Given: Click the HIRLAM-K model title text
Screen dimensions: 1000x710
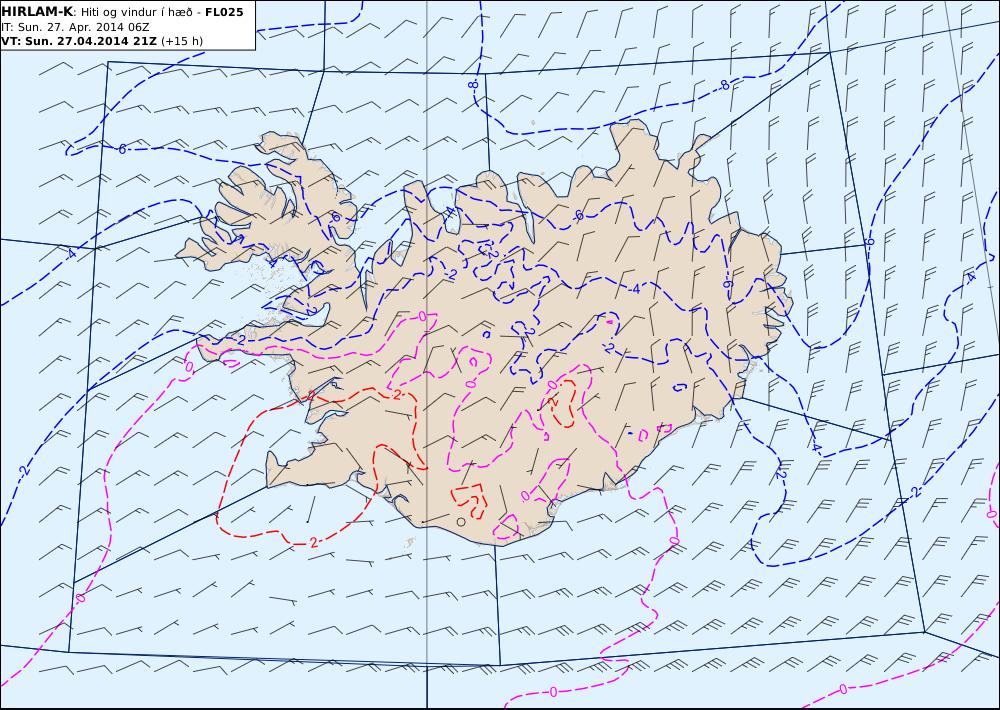Looking at the screenshot, I should click(x=37, y=12).
